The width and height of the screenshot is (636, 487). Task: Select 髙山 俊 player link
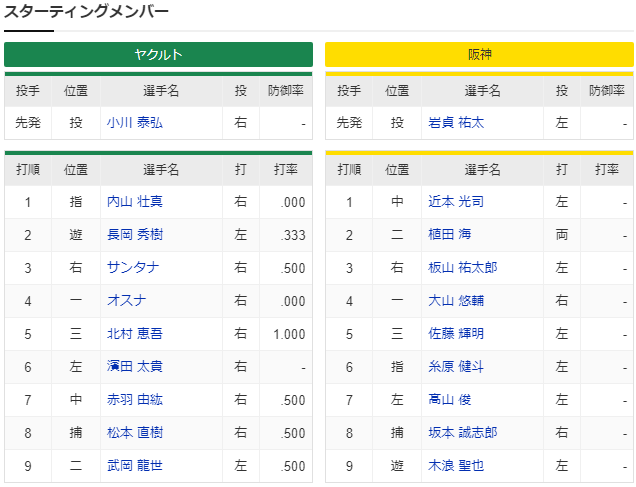(449, 400)
